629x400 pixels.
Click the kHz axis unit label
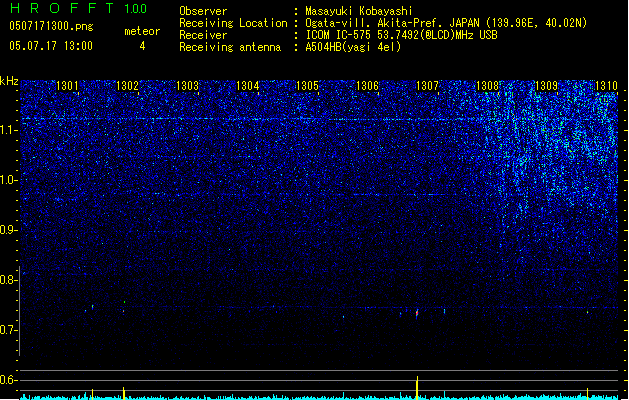click(x=9, y=81)
